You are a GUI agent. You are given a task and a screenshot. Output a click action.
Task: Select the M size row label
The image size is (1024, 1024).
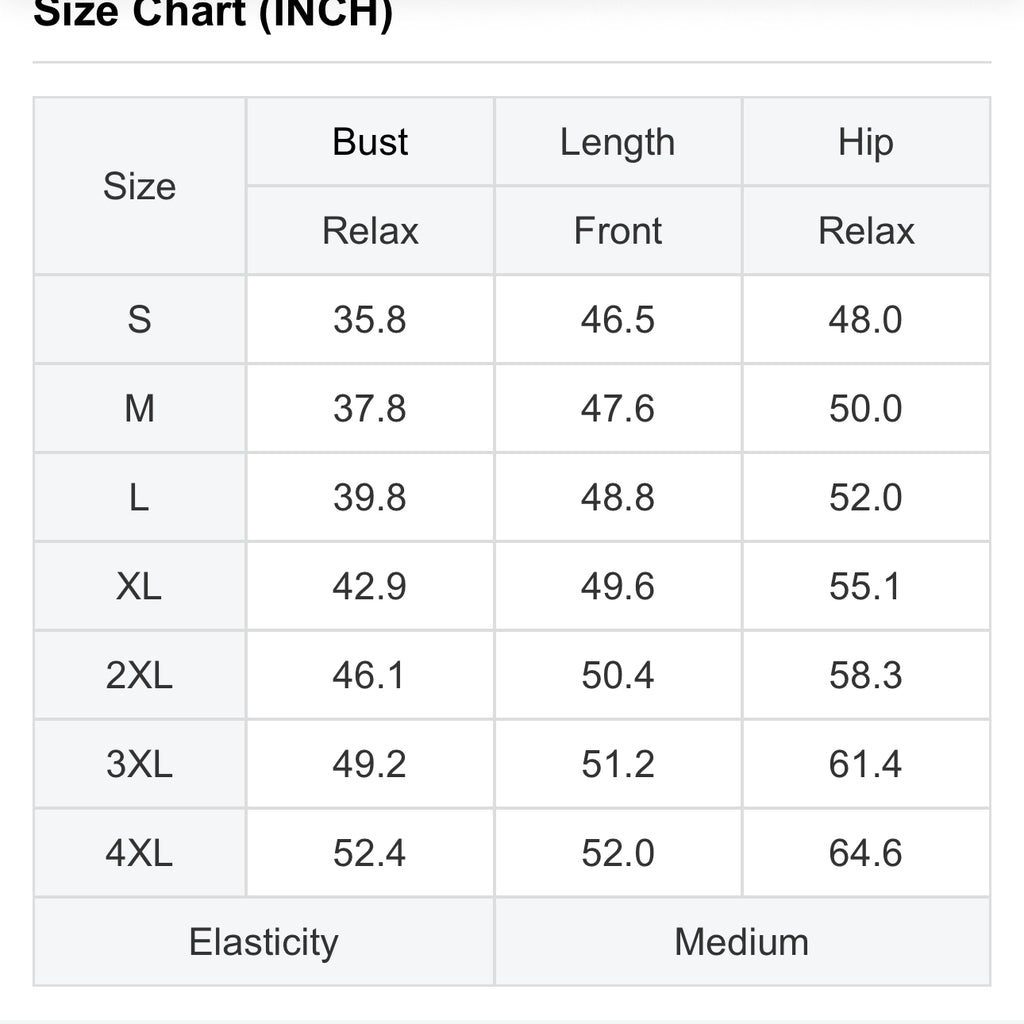click(x=140, y=408)
